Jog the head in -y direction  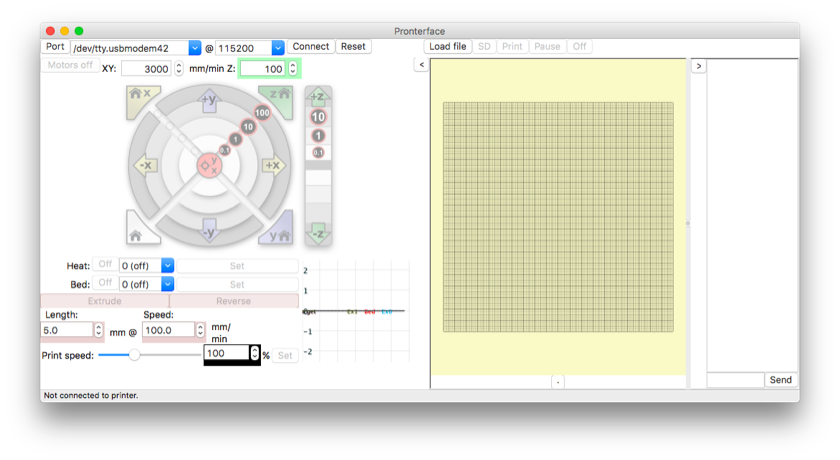209,230
